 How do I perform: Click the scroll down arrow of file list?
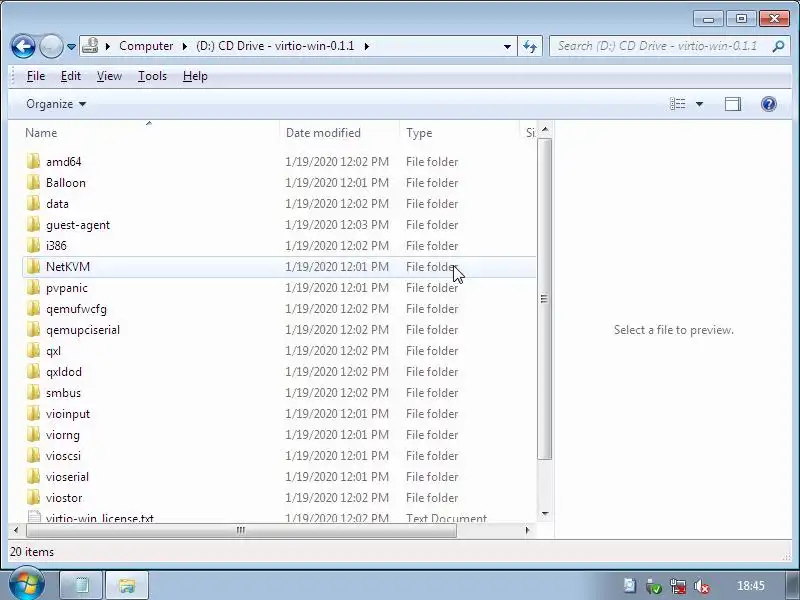[x=545, y=514]
